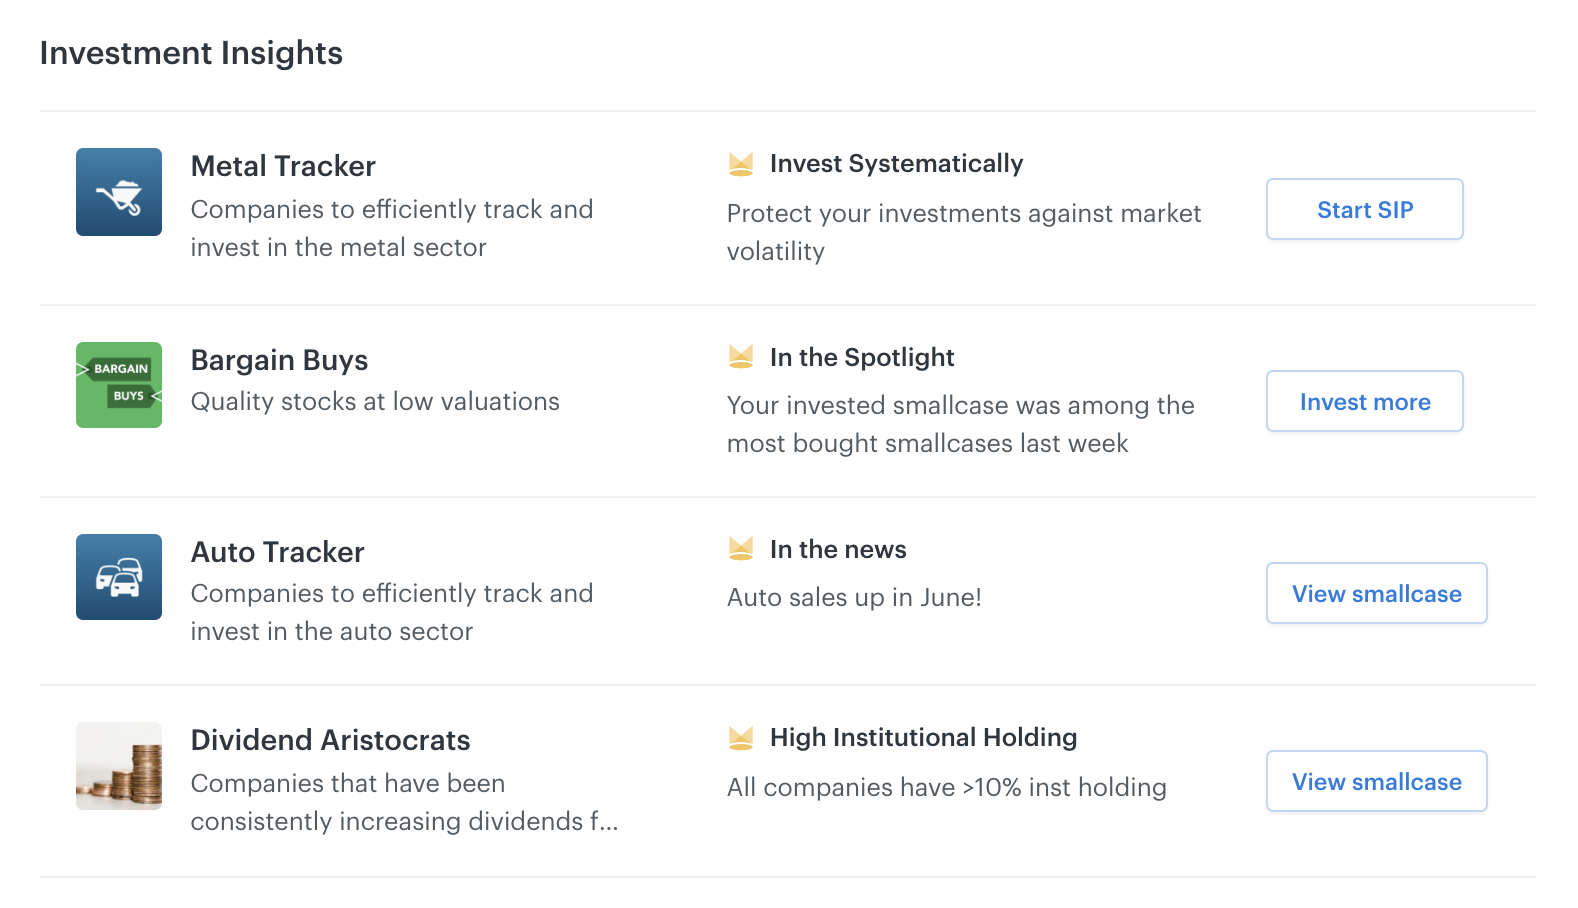View smallcase for Dividend Aristocrats
The width and height of the screenshot is (1578, 908).
(1377, 781)
